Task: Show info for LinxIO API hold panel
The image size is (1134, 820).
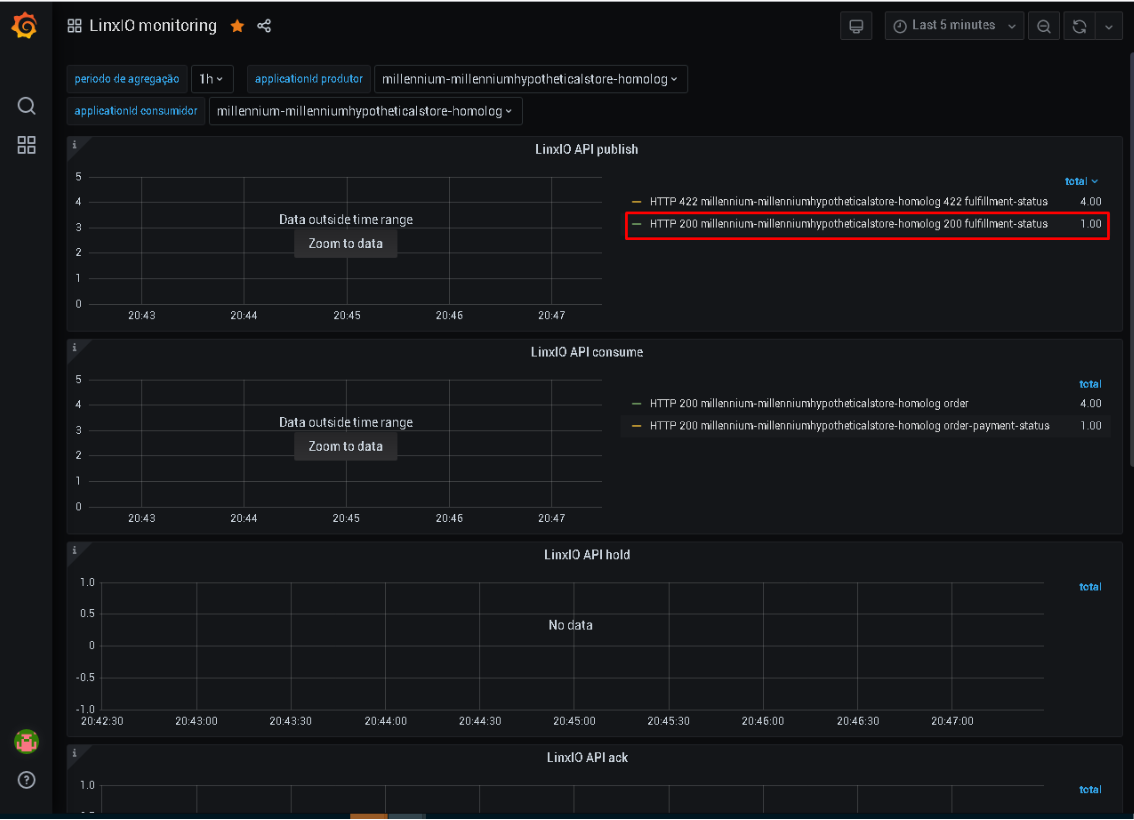Action: [74, 550]
